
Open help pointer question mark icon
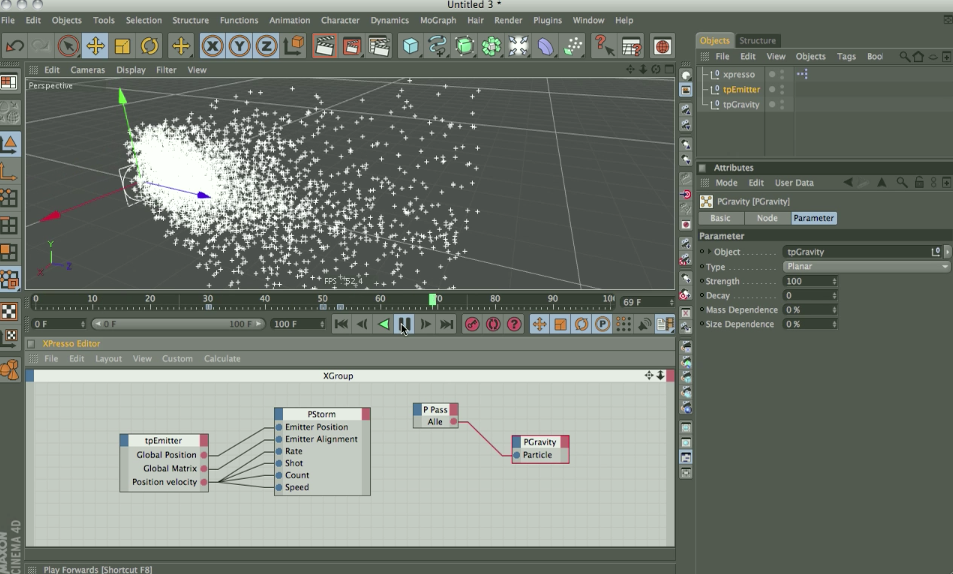[x=604, y=46]
